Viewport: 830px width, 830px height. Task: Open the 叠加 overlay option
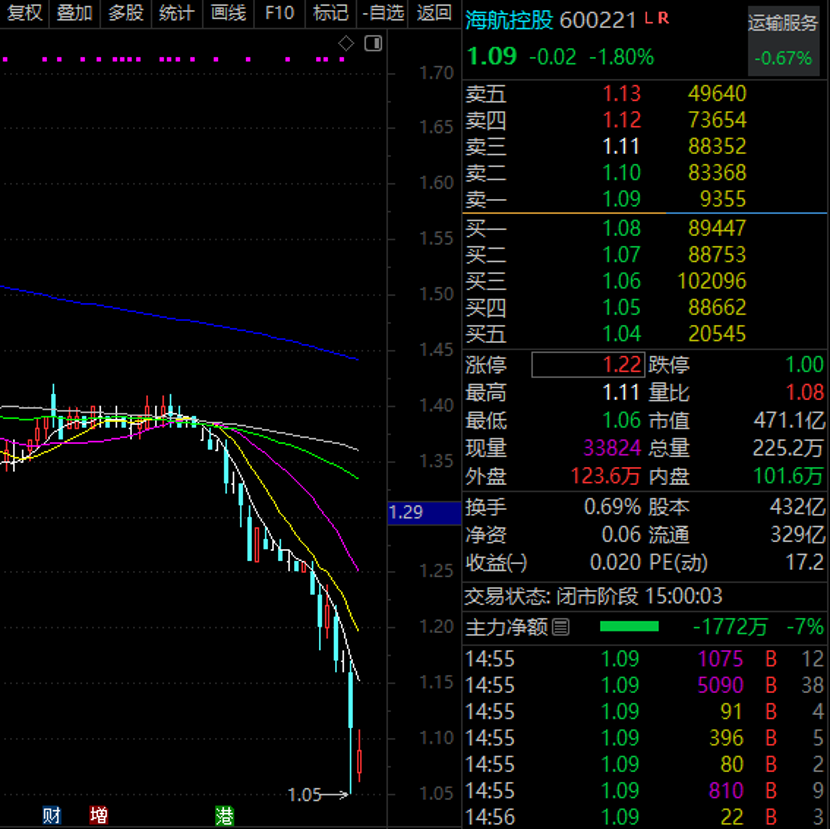(x=75, y=13)
